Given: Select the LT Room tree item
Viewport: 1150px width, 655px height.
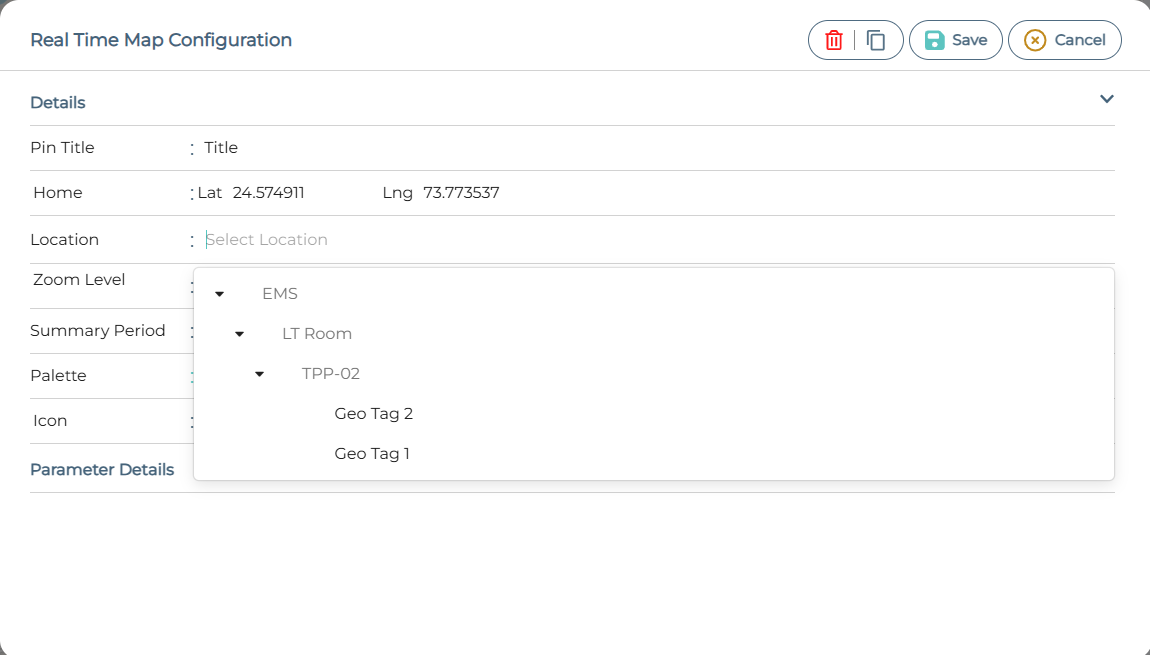Looking at the screenshot, I should [x=317, y=334].
